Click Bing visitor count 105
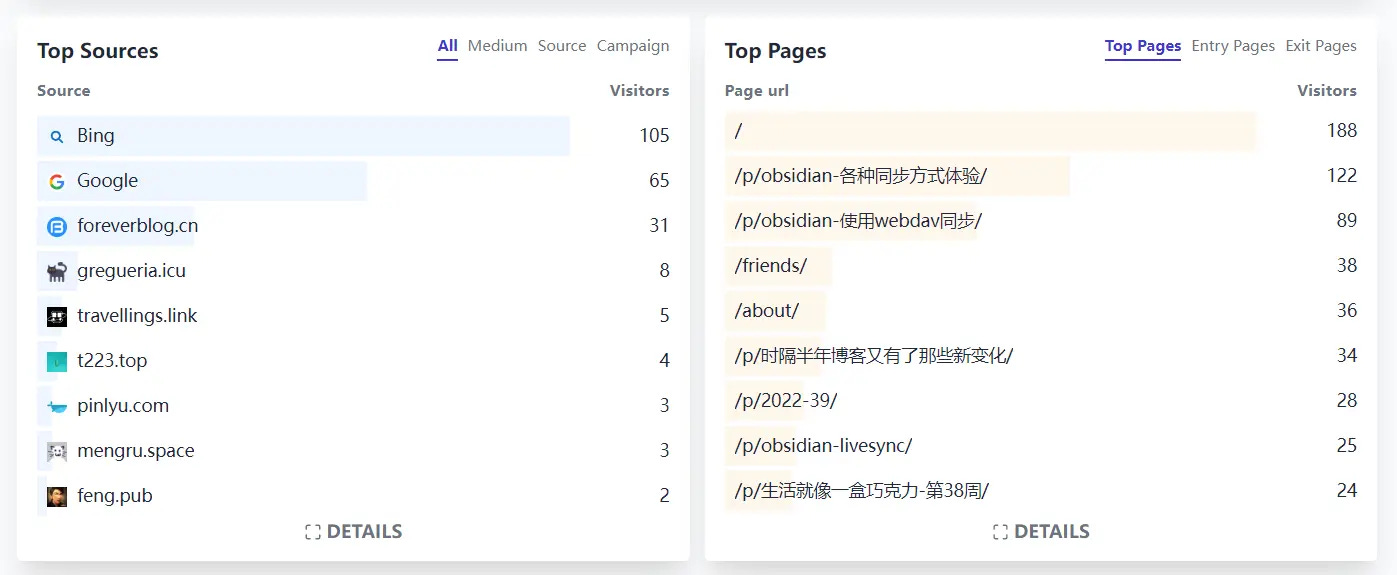This screenshot has width=1397, height=575. click(654, 136)
